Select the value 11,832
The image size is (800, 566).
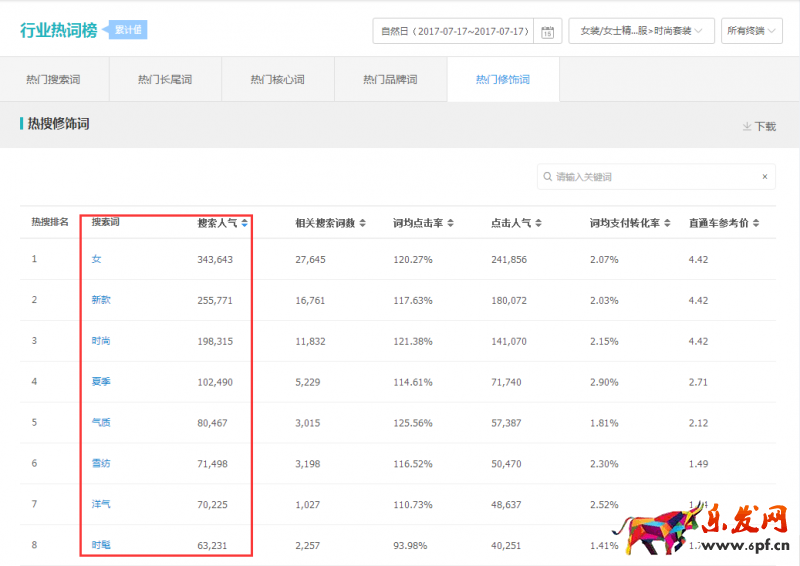310,341
